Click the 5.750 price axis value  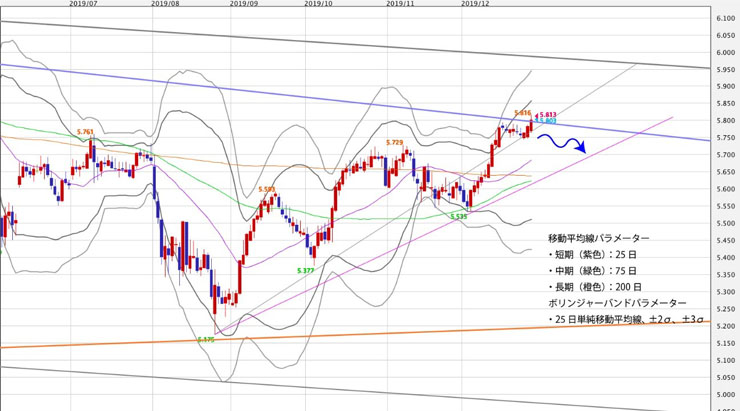pyautogui.click(x=725, y=138)
